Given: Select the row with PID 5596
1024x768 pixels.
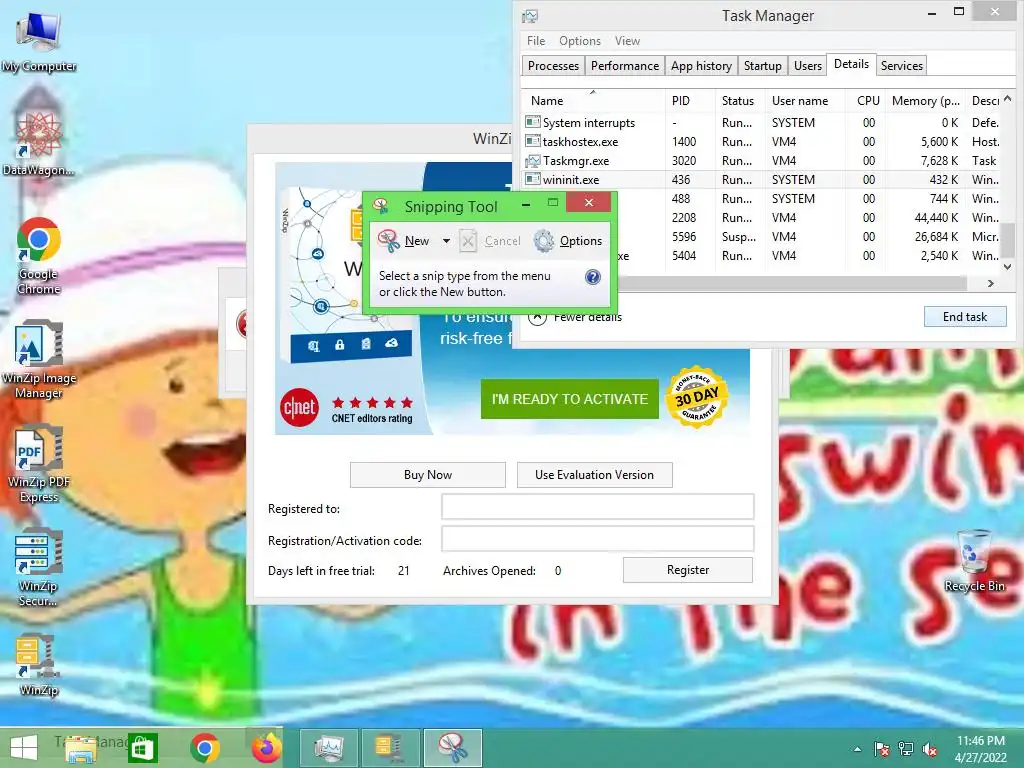Looking at the screenshot, I should click(x=808, y=236).
